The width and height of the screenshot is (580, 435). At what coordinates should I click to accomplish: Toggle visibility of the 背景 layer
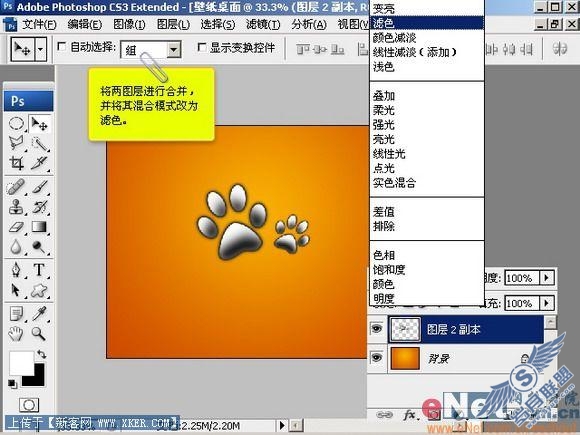click(x=377, y=358)
